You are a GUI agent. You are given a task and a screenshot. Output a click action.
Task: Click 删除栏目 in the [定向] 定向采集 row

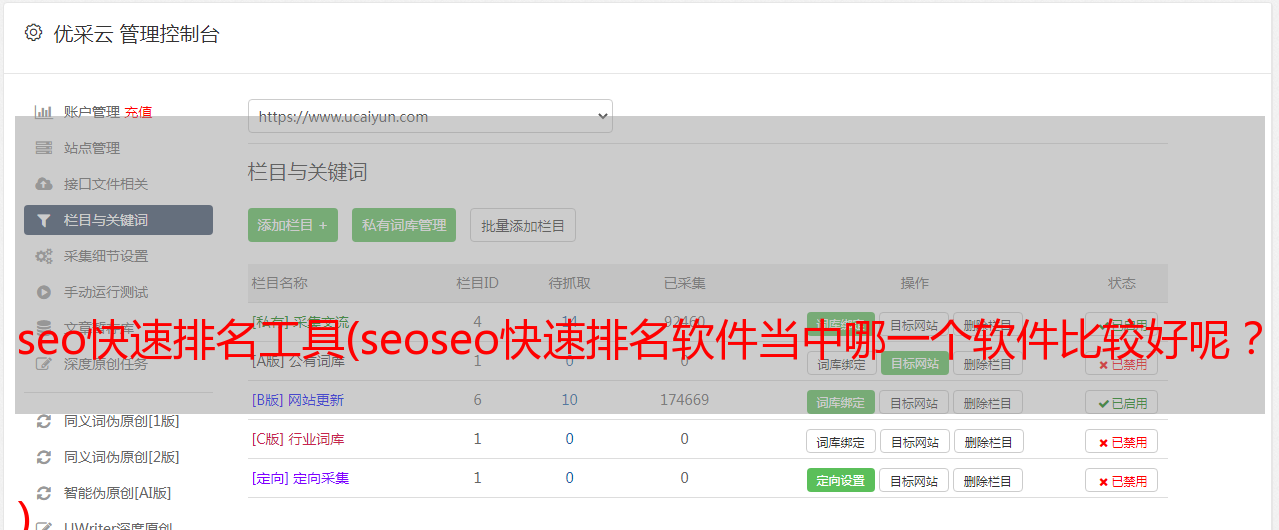[x=988, y=480]
